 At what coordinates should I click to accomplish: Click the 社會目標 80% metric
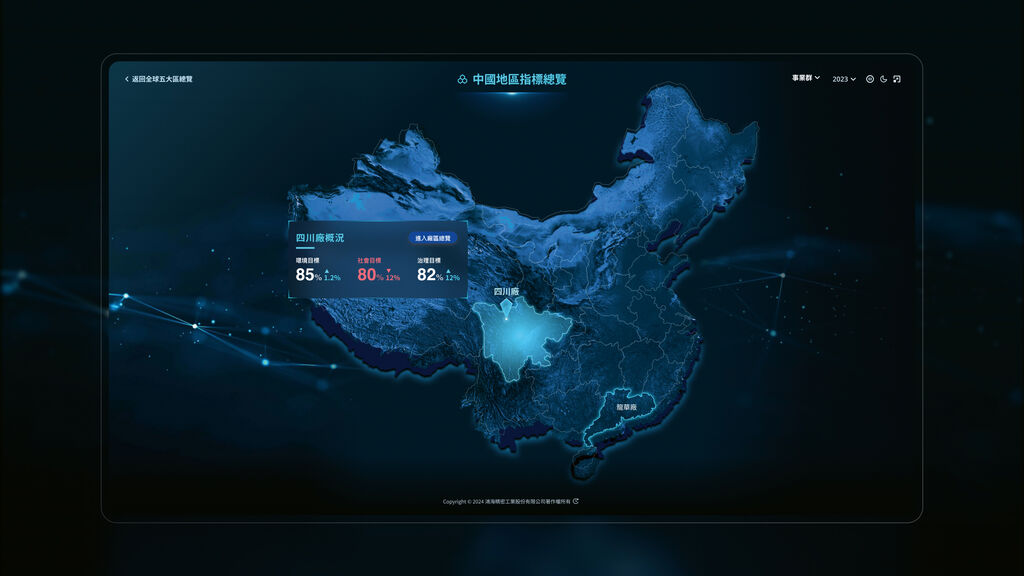369,274
